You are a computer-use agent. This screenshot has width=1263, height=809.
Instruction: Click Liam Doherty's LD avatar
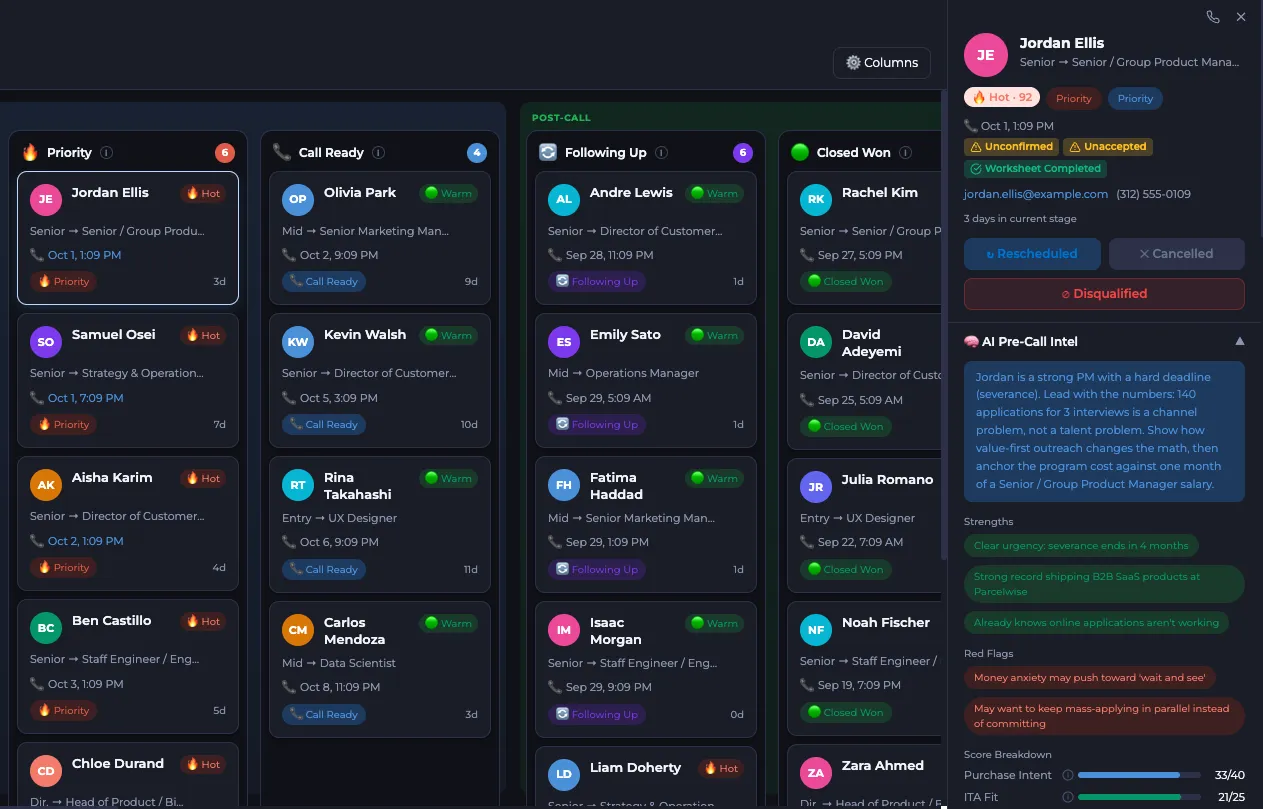[564, 775]
